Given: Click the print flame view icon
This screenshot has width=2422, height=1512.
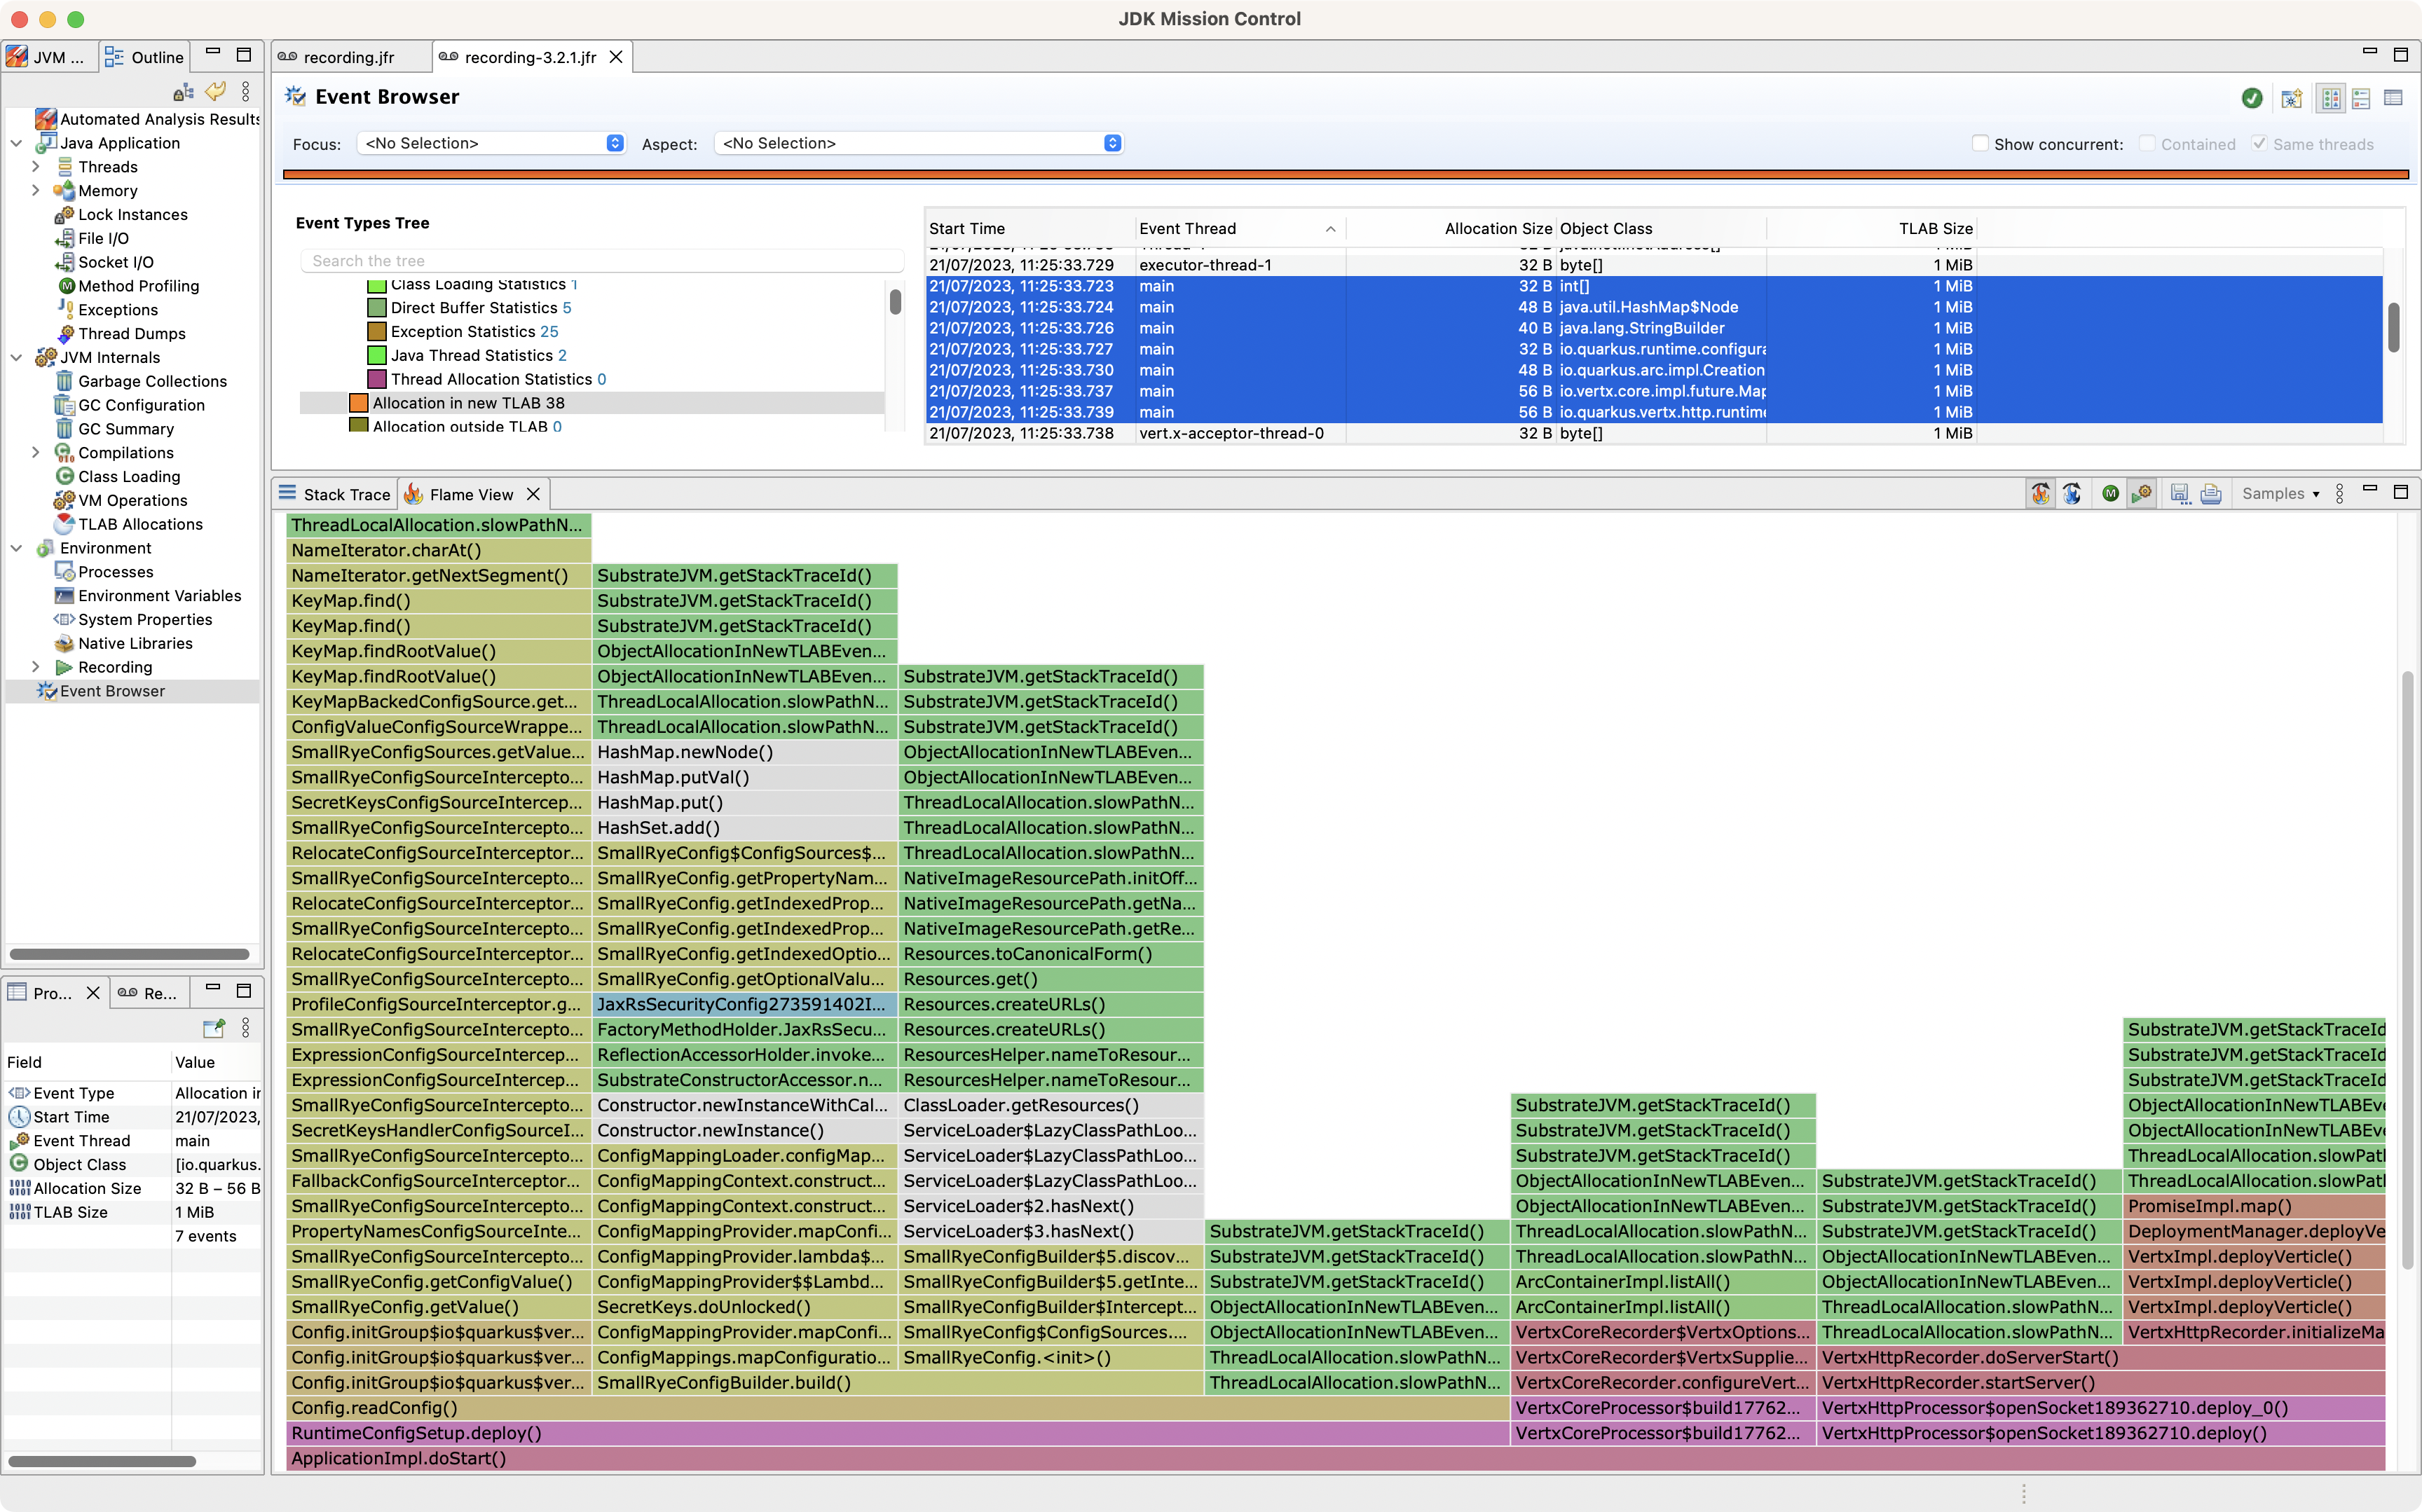Looking at the screenshot, I should (2211, 493).
